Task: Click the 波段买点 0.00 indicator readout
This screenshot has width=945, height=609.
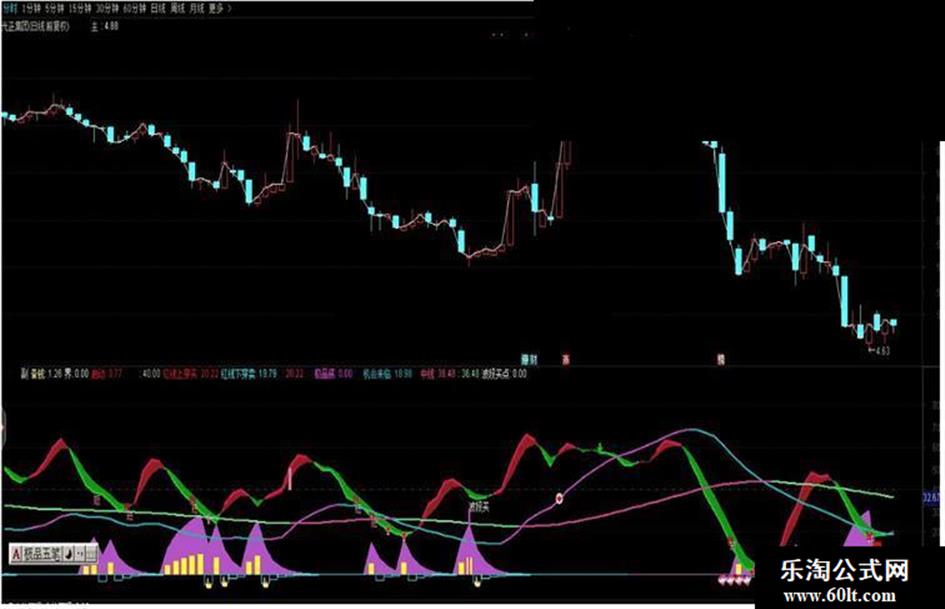Action: click(503, 374)
